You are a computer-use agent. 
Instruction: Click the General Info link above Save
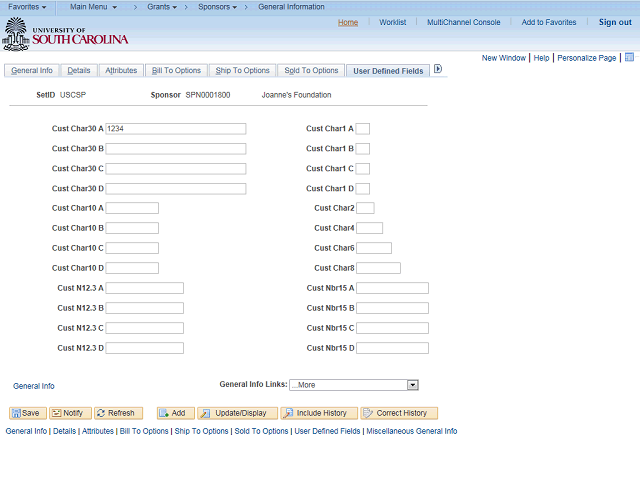(x=34, y=386)
